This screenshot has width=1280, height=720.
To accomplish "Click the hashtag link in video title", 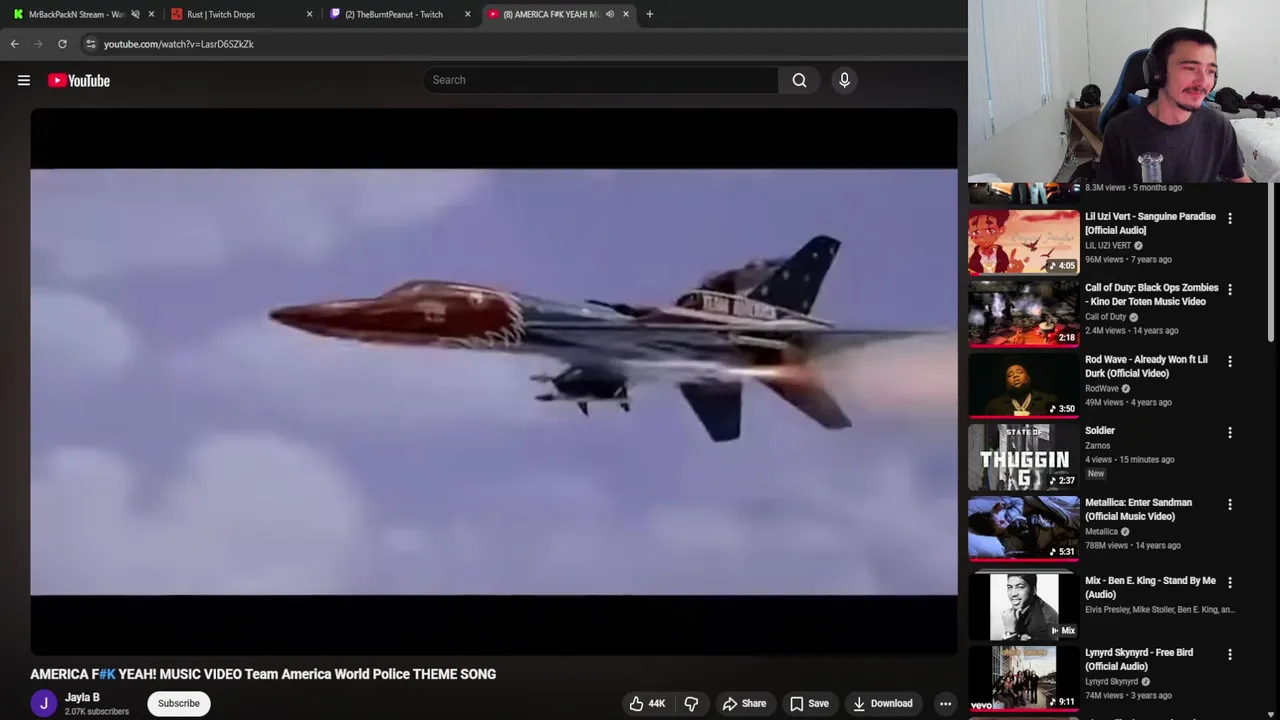I will point(108,674).
